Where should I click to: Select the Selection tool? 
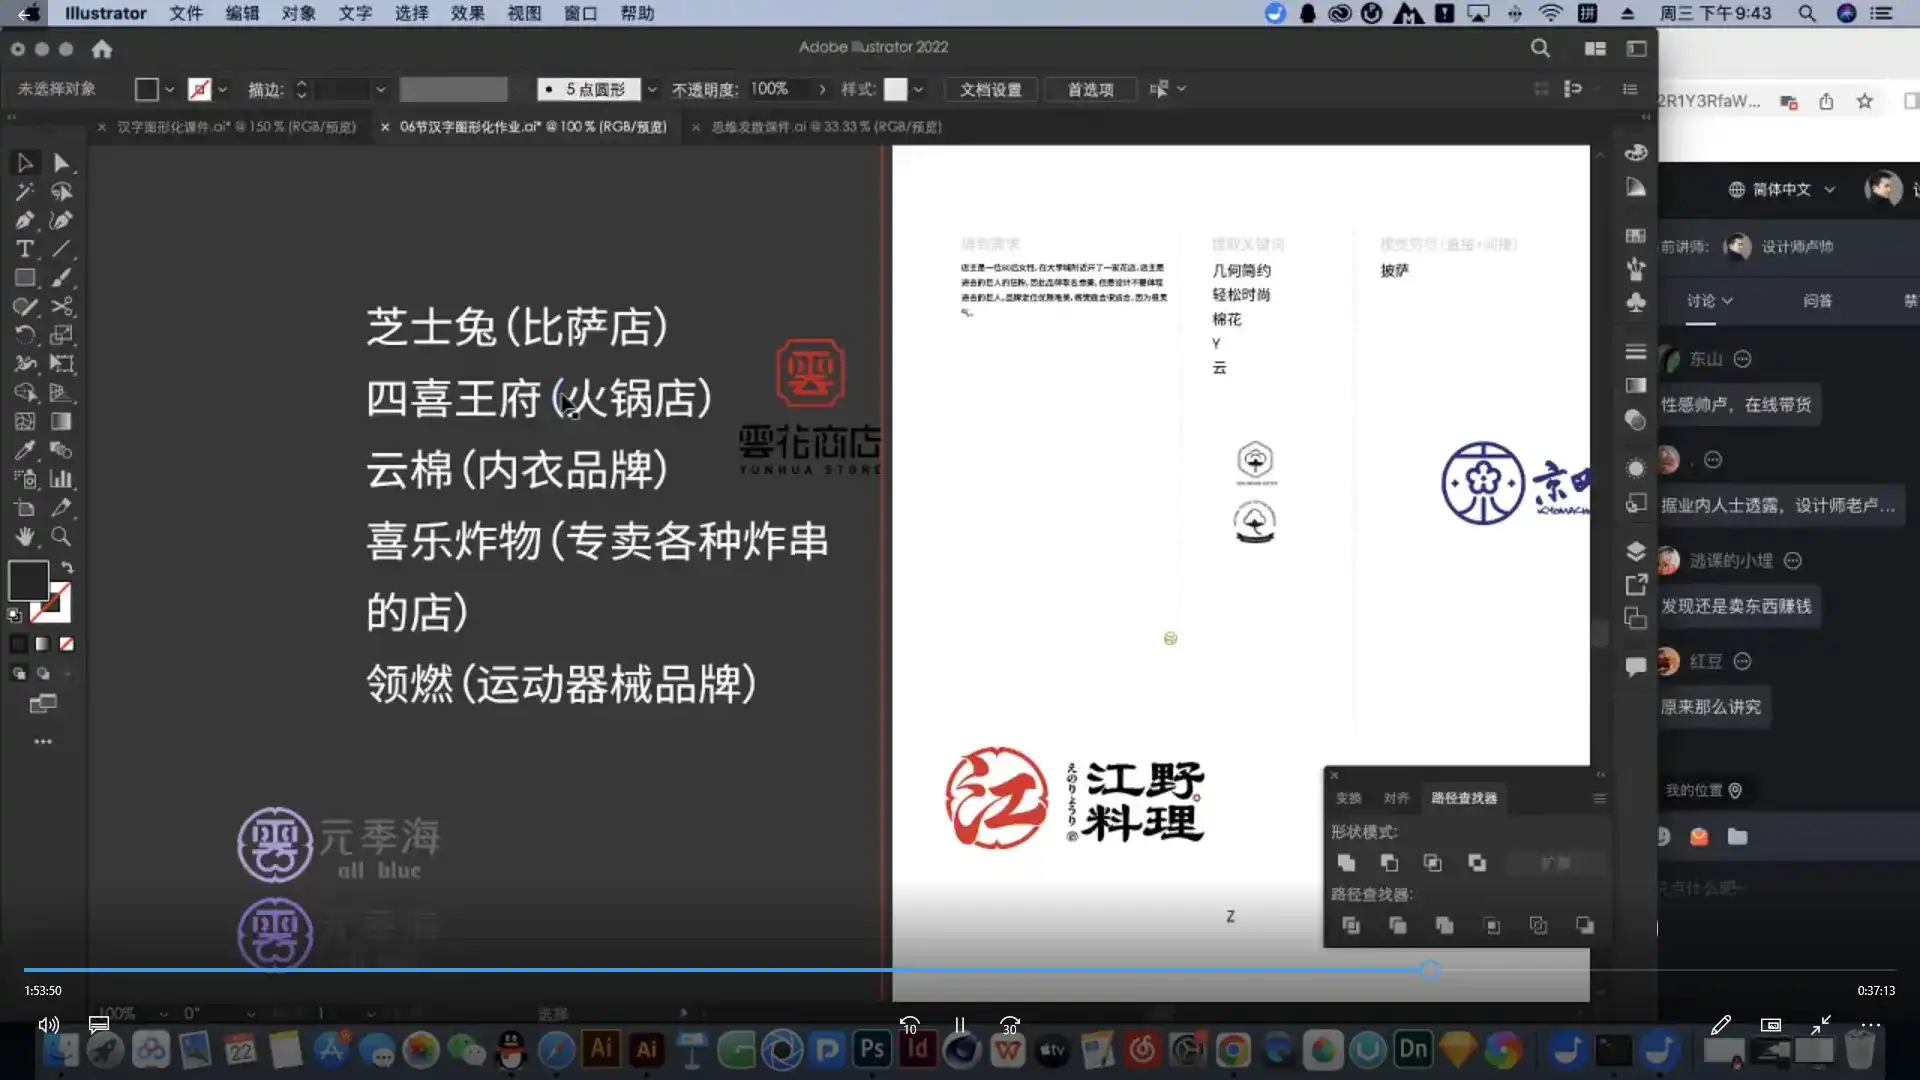24,162
